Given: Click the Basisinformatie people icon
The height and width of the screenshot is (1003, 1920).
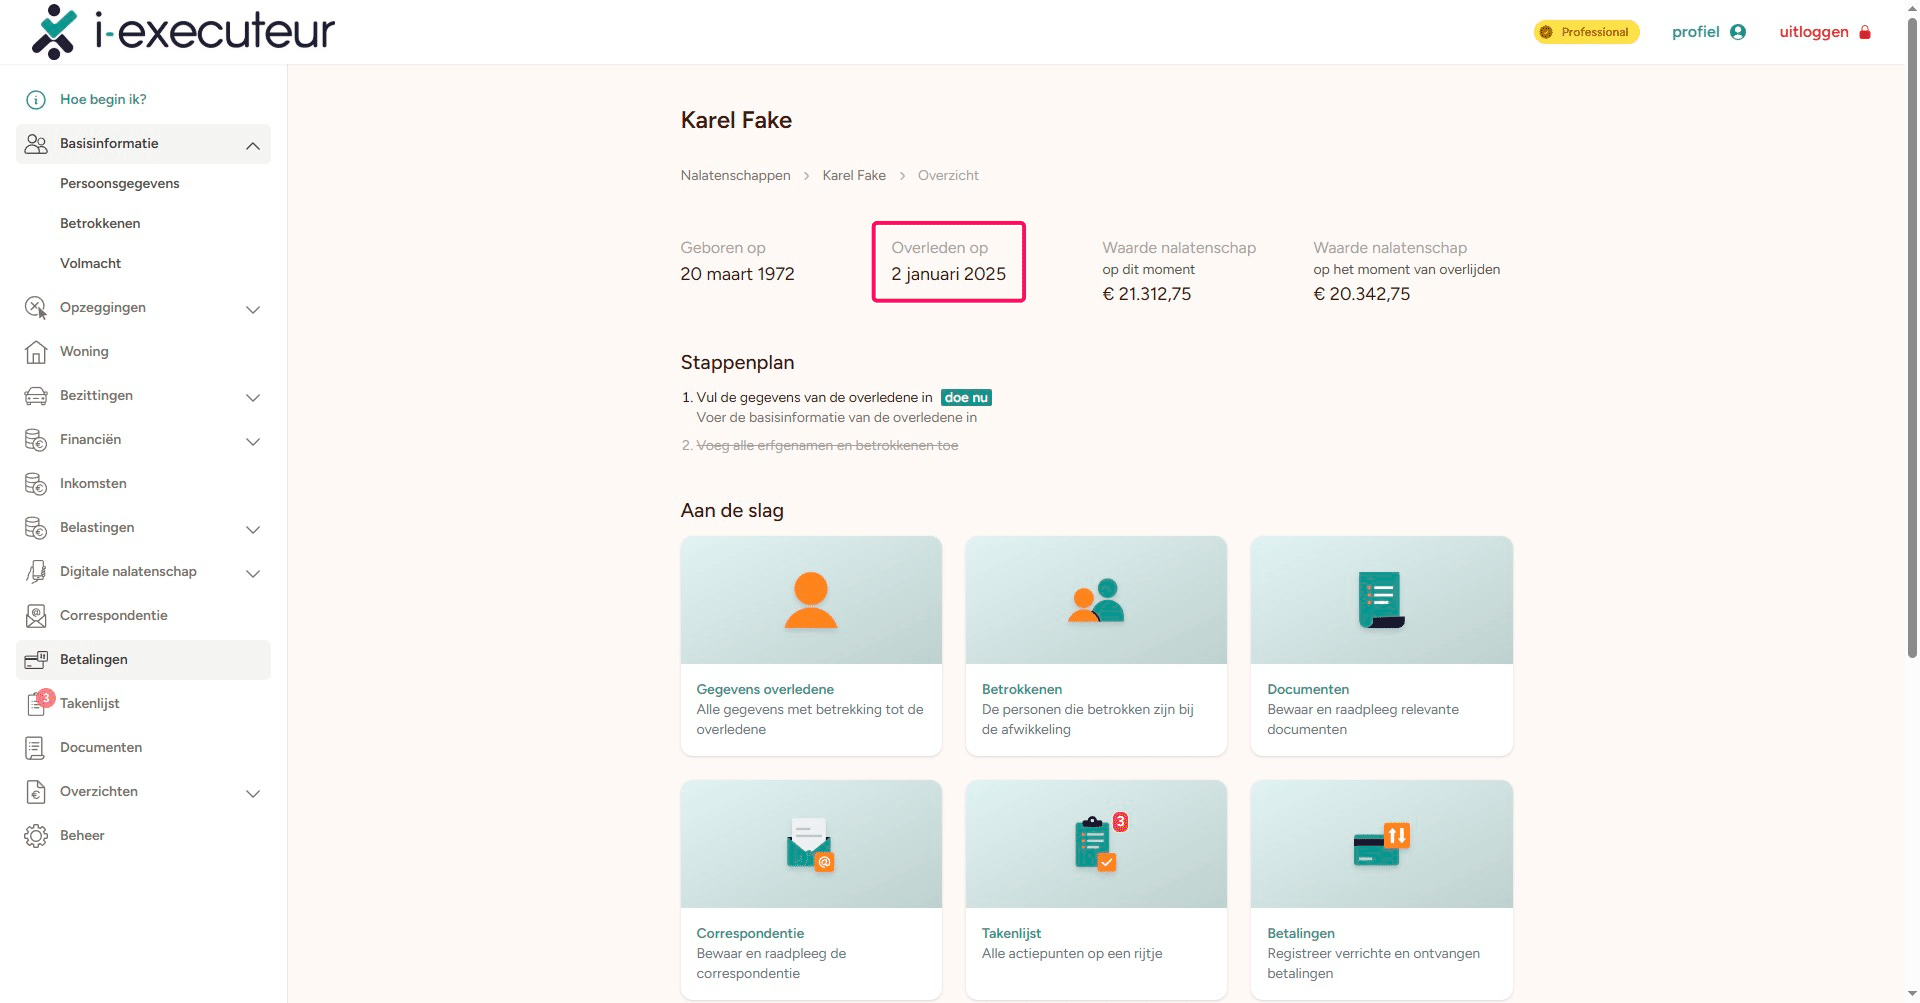Looking at the screenshot, I should pos(36,144).
